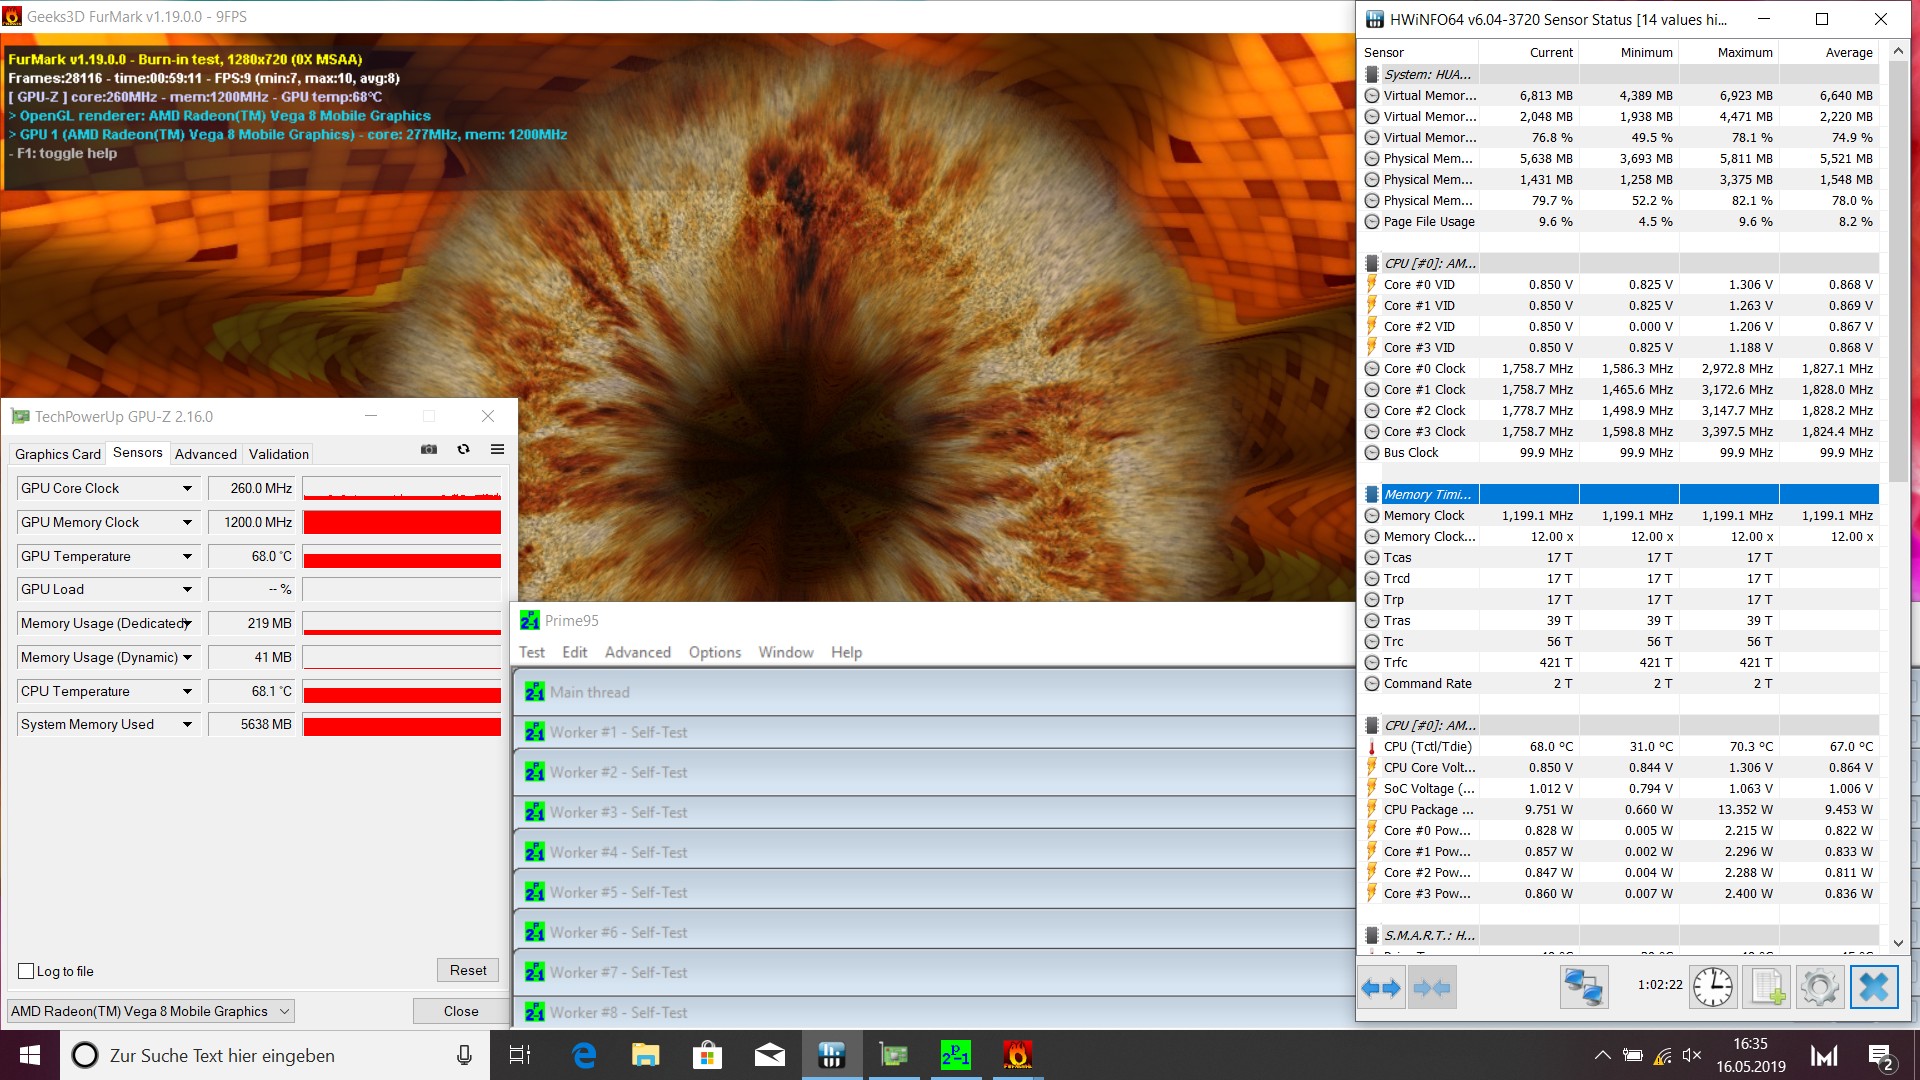Screen dimensions: 1920x1080
Task: Click the Maximum column header in HWiNFO
Action: (1729, 52)
